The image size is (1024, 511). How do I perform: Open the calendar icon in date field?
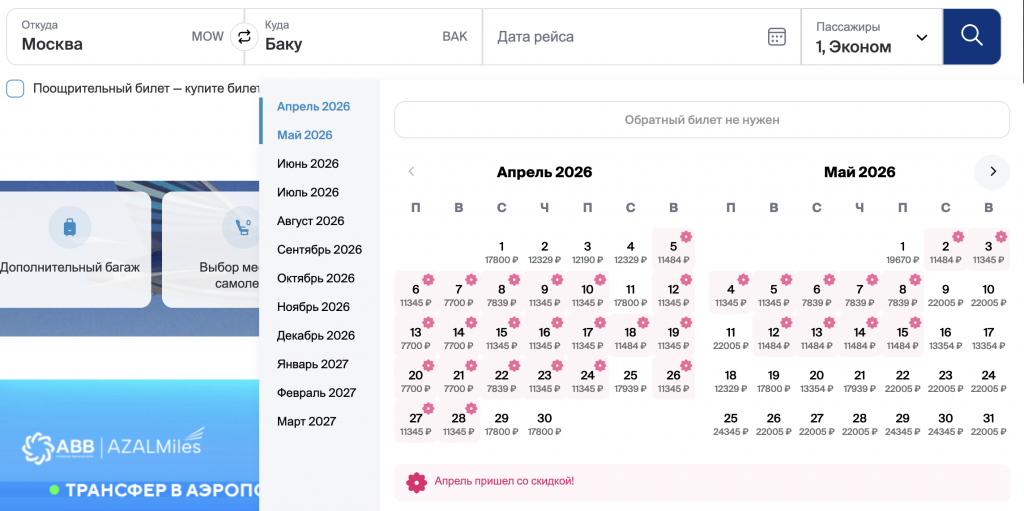point(777,37)
